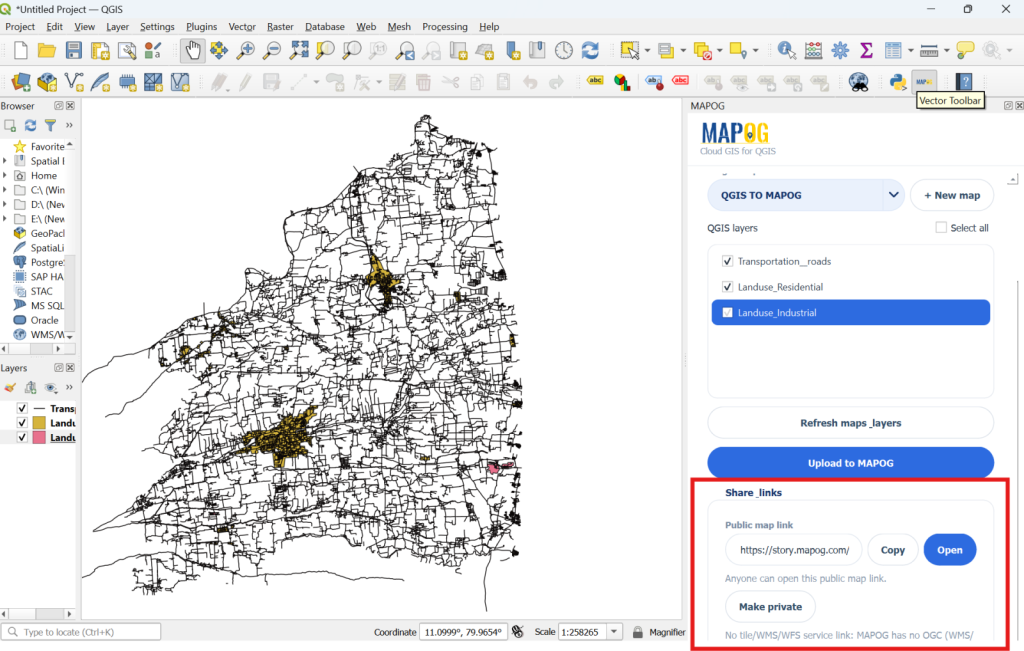Click the Browser panel Filter funnel icon
This screenshot has width=1024, height=651.
tap(50, 125)
